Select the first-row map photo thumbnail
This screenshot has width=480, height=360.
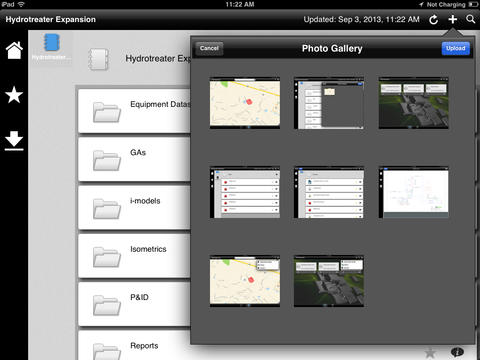click(245, 103)
